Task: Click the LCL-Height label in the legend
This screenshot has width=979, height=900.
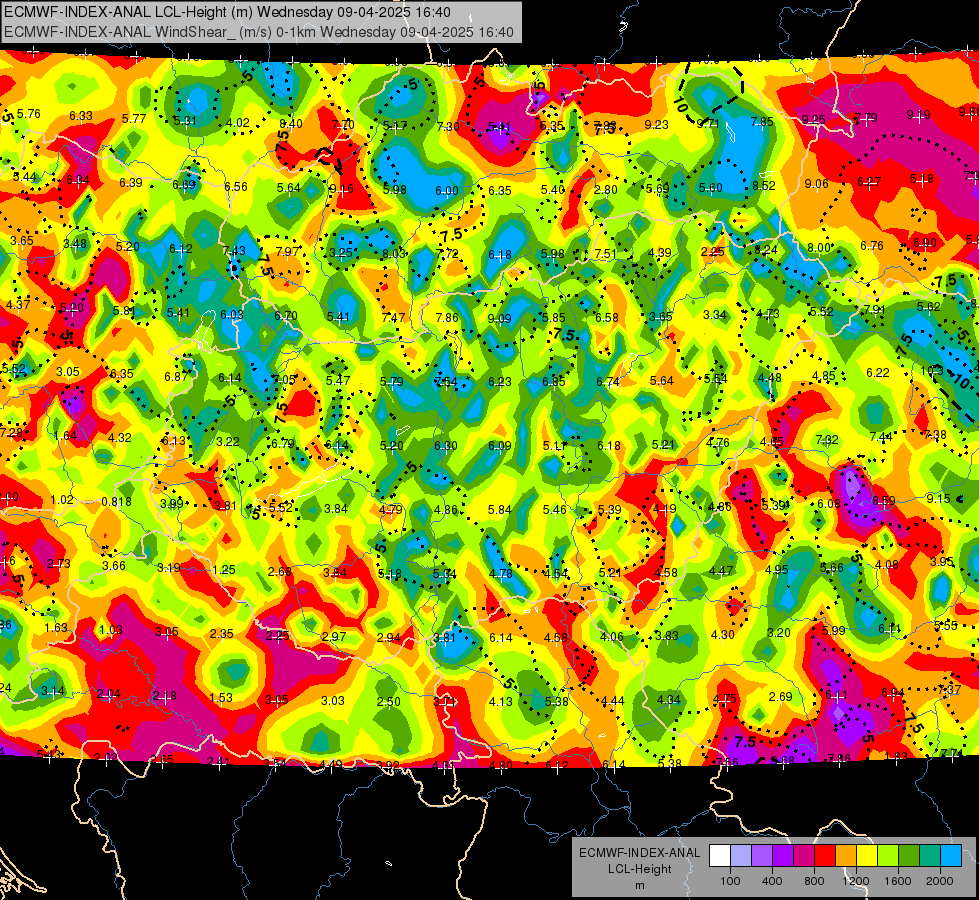Action: click(639, 869)
